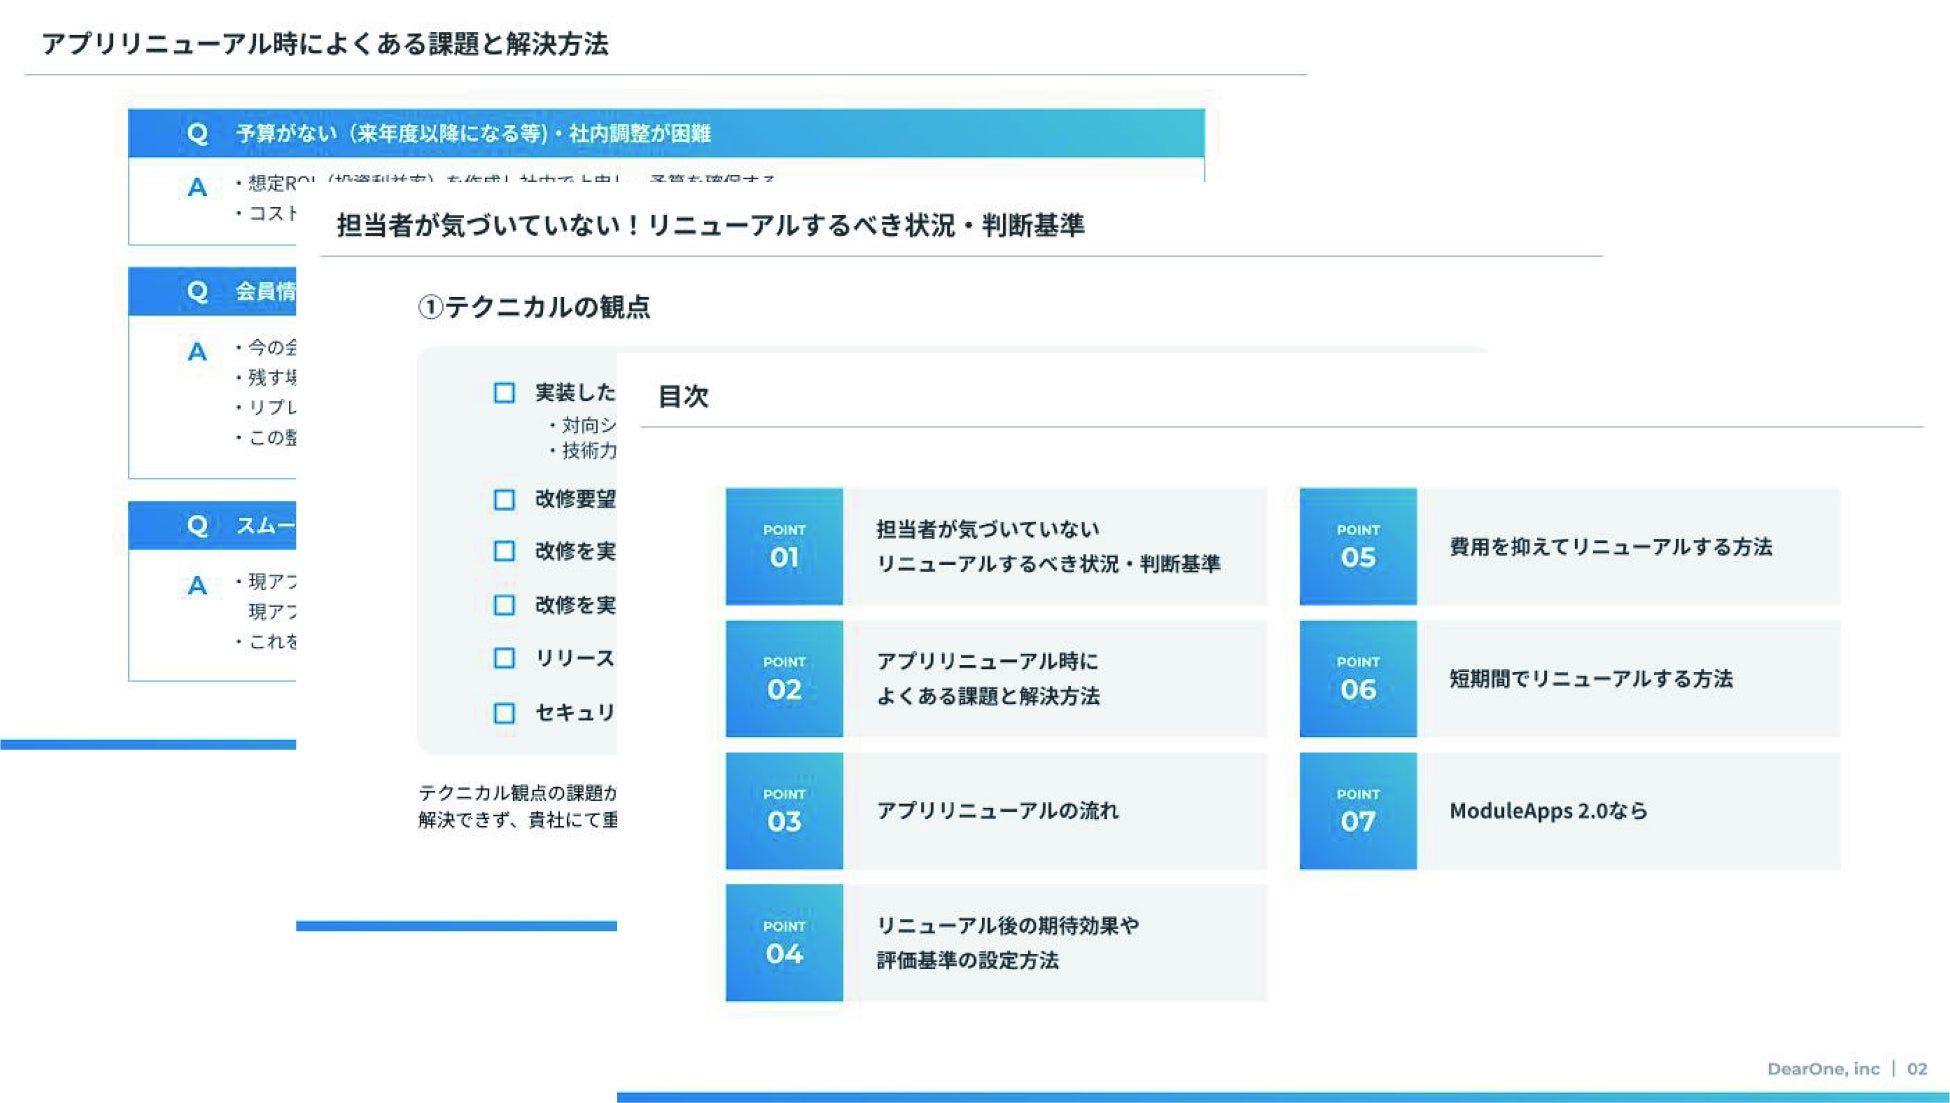1950x1103 pixels.
Task: Click the 目次 slide heading
Action: coord(683,397)
